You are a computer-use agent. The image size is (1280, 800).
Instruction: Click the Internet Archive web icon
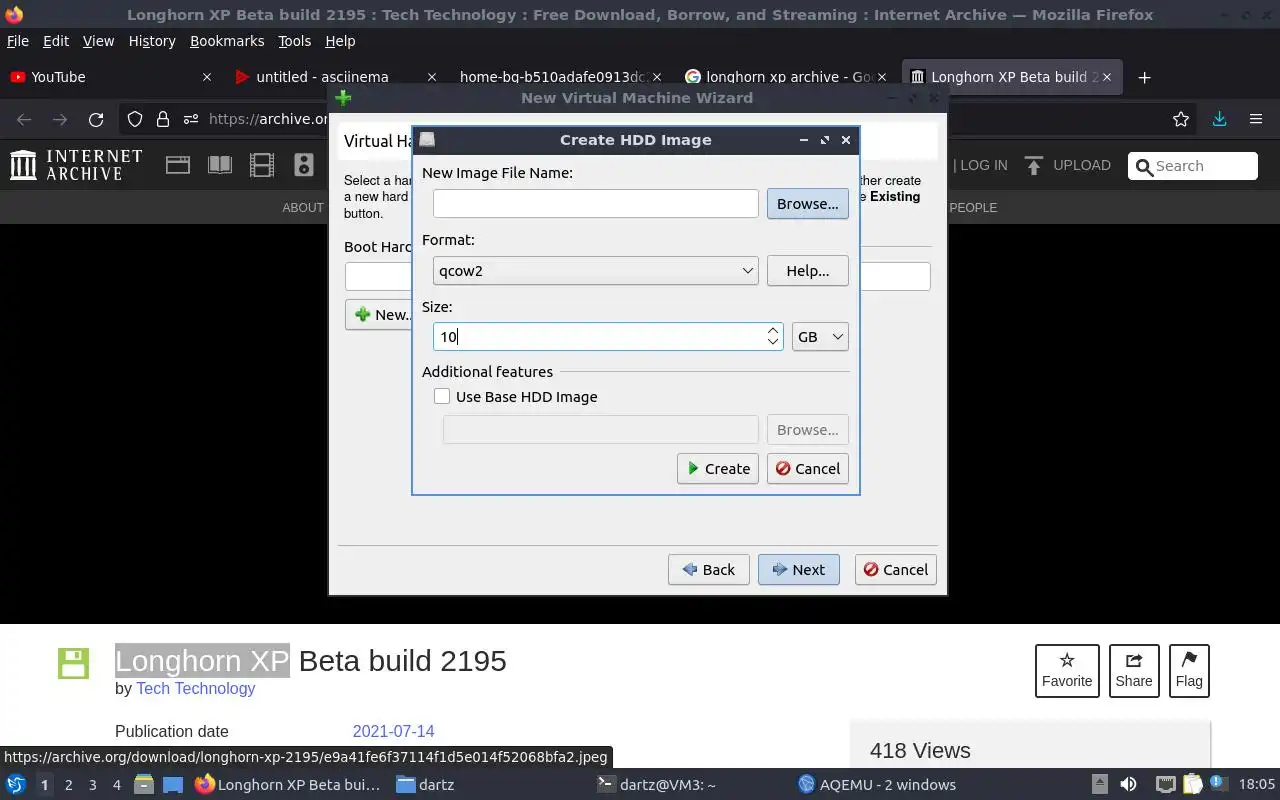point(178,165)
